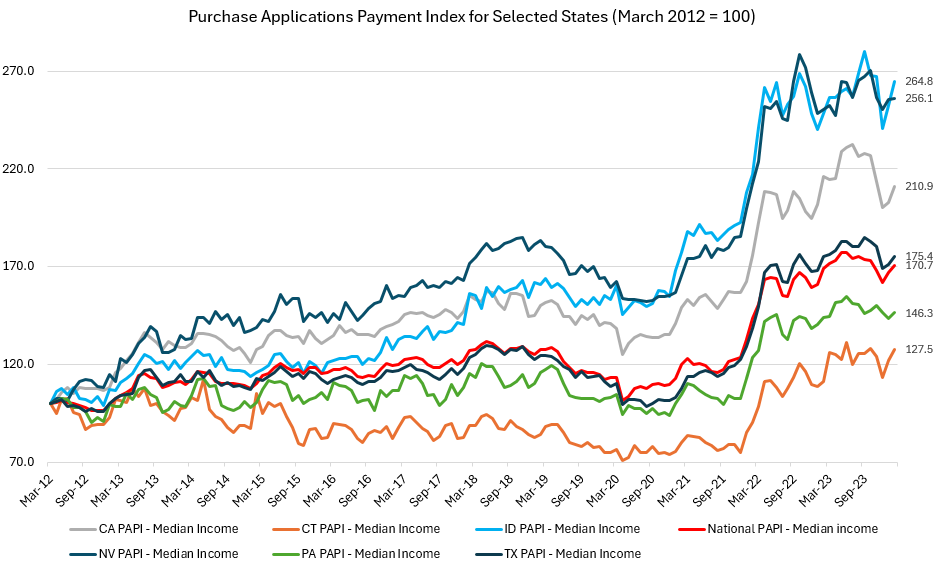Click the chart title text
This screenshot has height=573, width=942.
[x=470, y=18]
